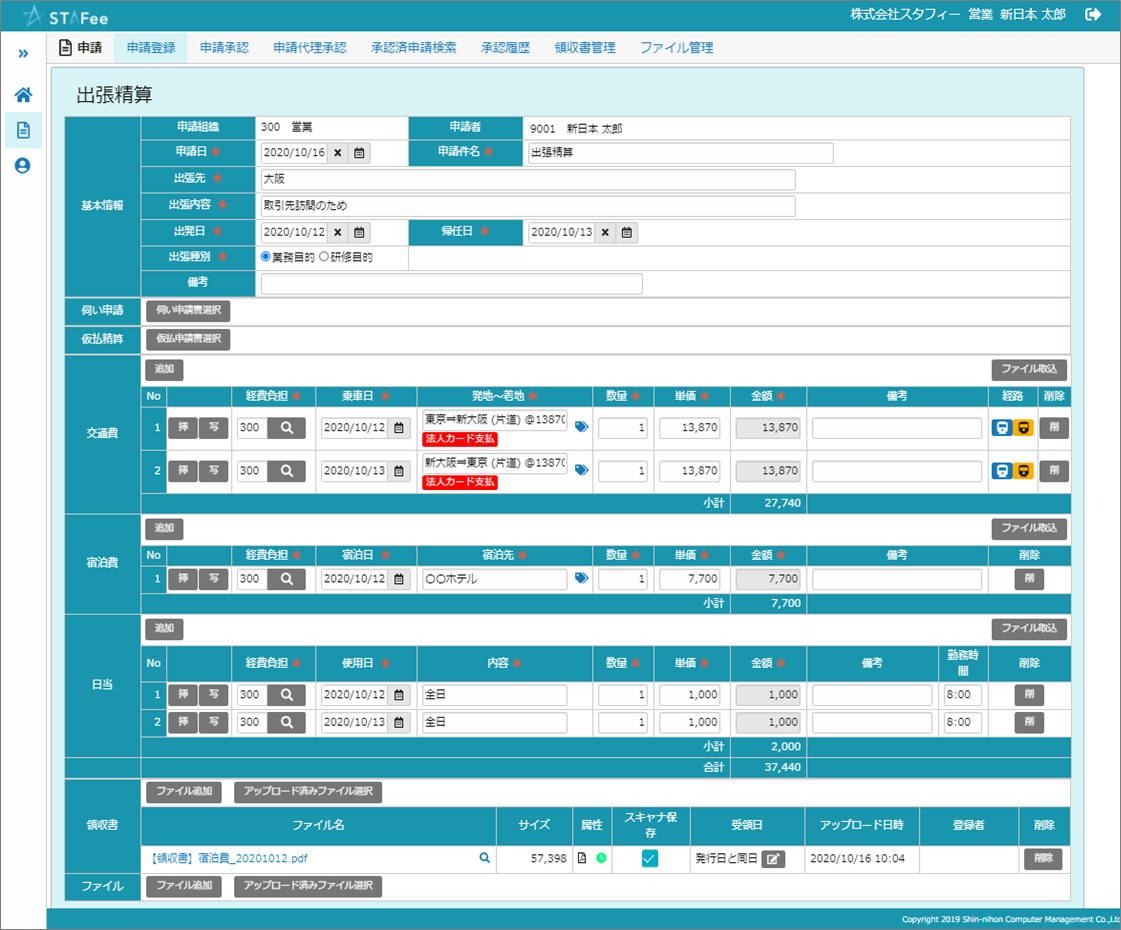Clear the 申請日 with its X icon
This screenshot has width=1121, height=930.
[x=337, y=153]
